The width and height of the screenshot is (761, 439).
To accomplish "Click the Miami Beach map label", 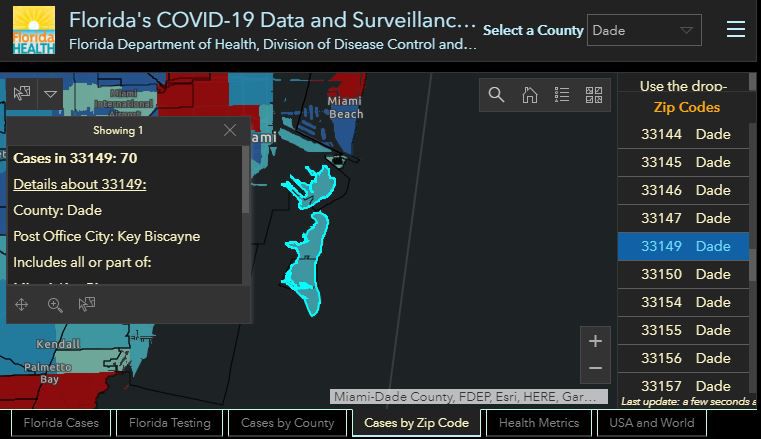I will click(345, 107).
